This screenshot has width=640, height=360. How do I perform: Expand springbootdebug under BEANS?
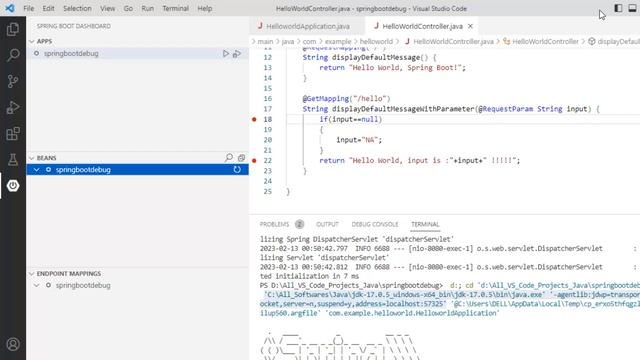point(37,169)
